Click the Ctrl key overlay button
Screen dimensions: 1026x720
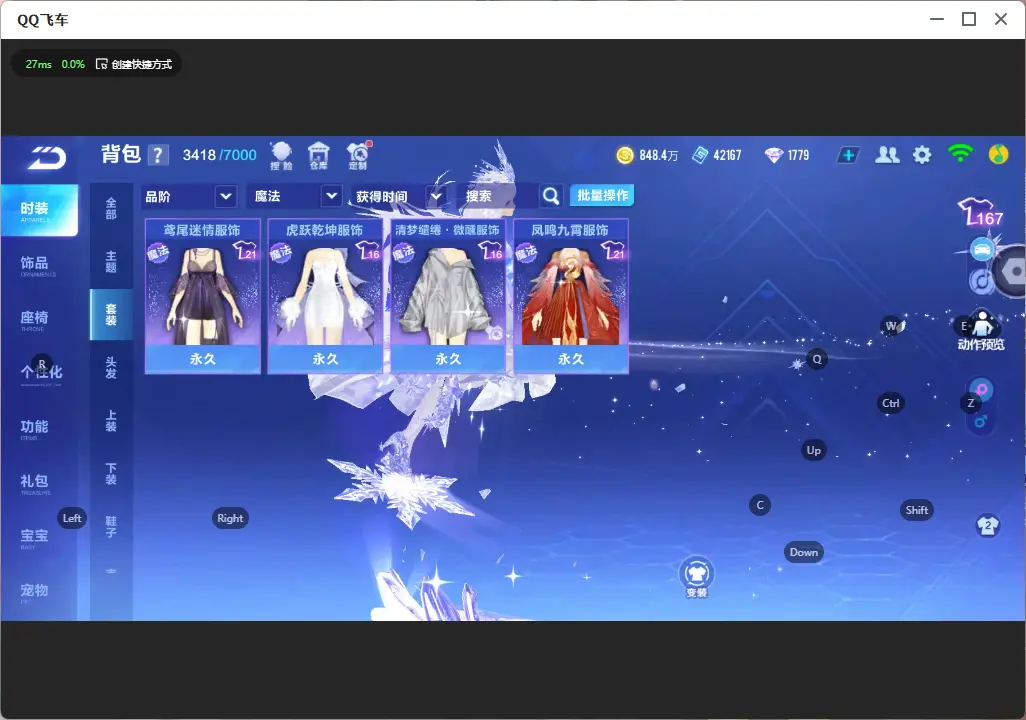[891, 403]
